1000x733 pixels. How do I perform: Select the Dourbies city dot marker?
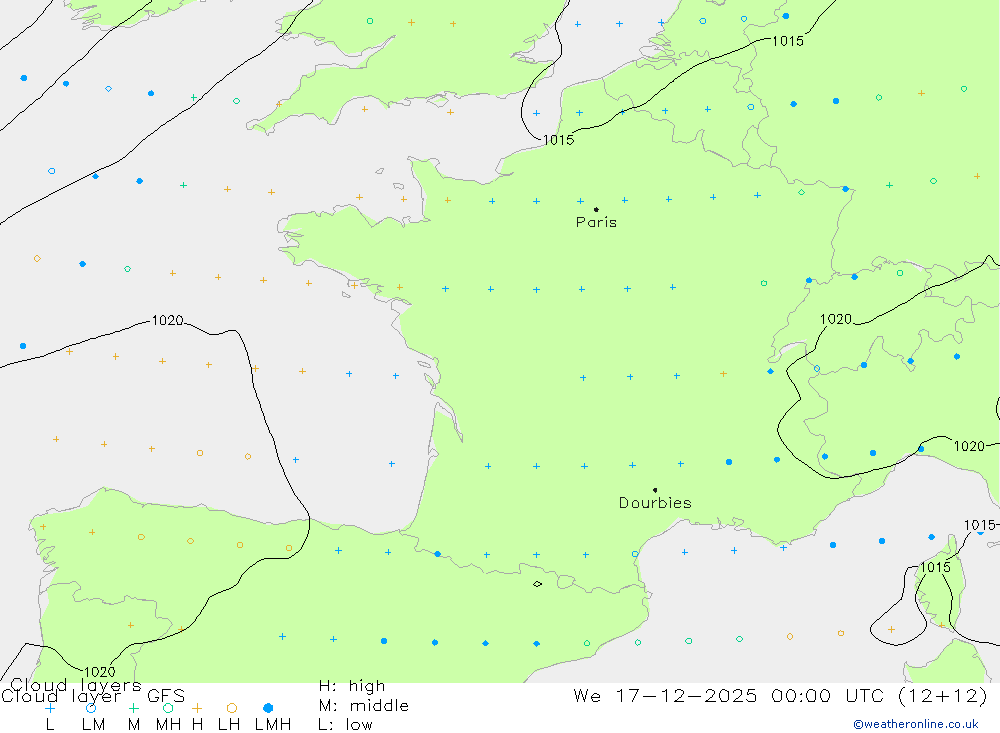(x=655, y=490)
